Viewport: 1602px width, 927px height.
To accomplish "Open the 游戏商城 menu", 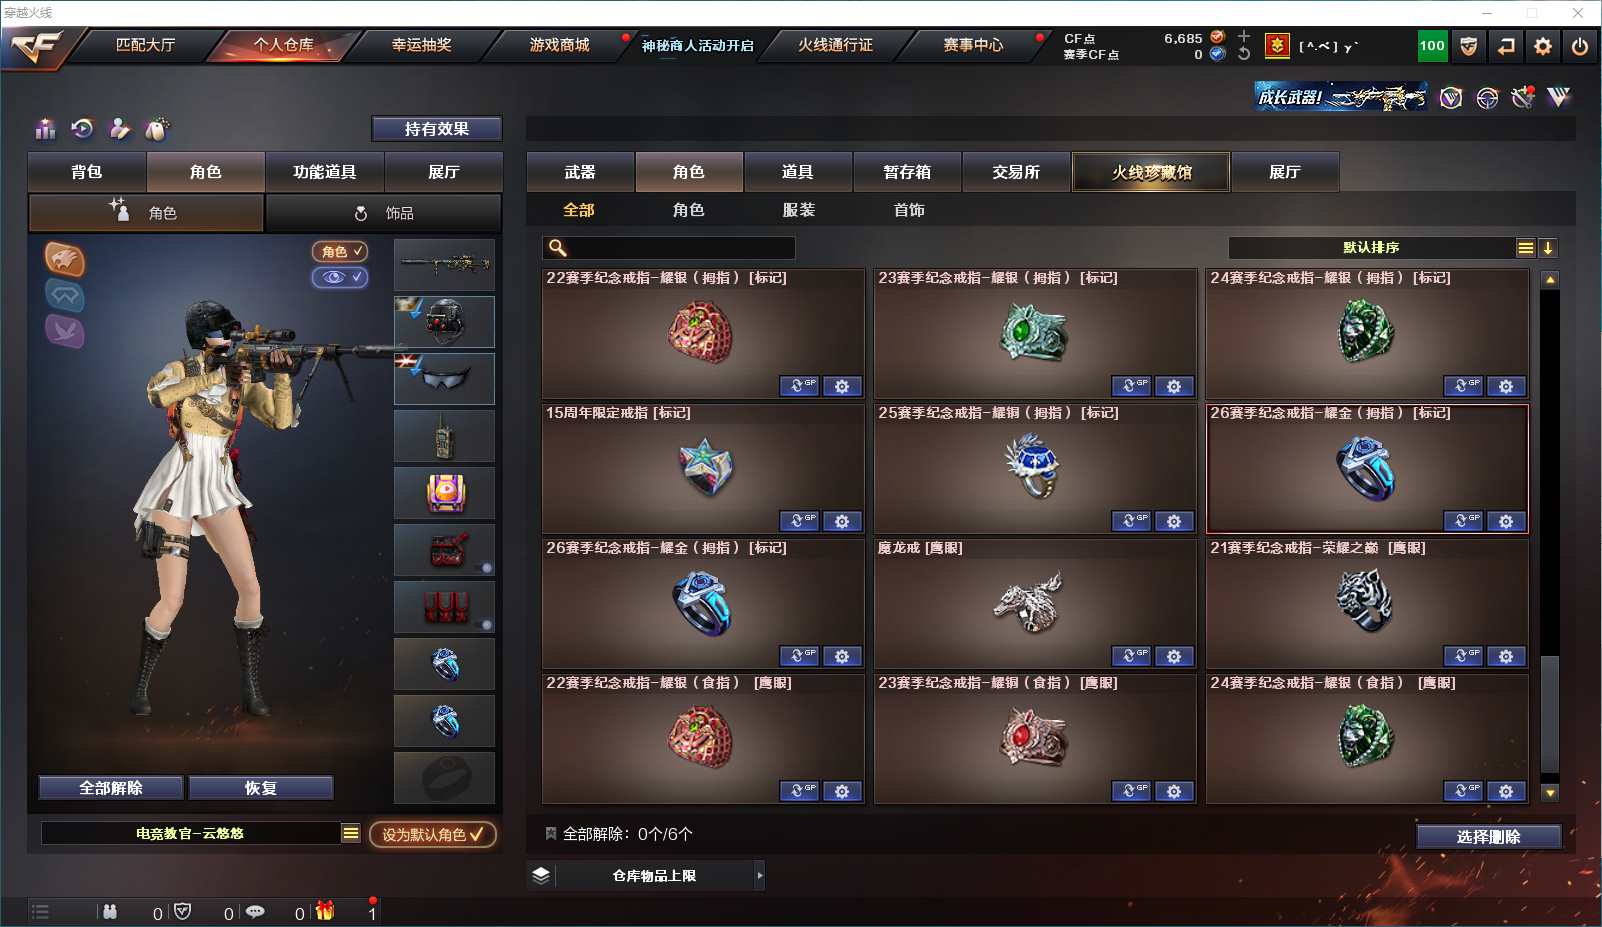I will pyautogui.click(x=560, y=45).
